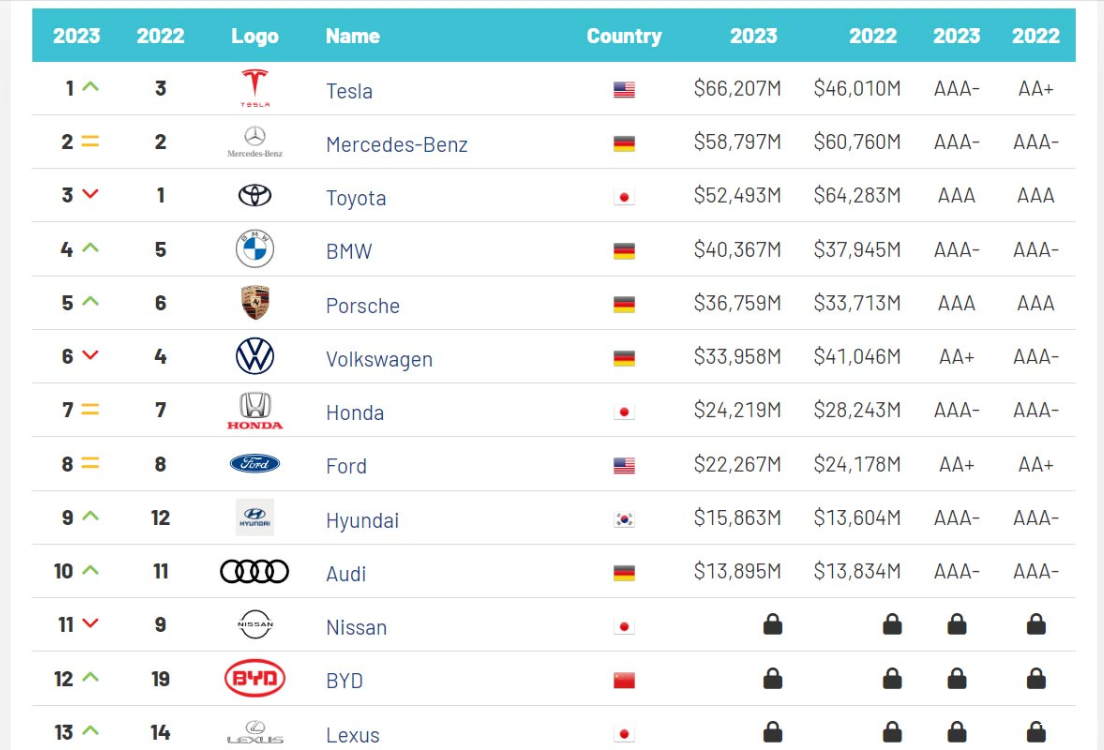
Task: Click the red BYD logo
Action: (x=255, y=679)
